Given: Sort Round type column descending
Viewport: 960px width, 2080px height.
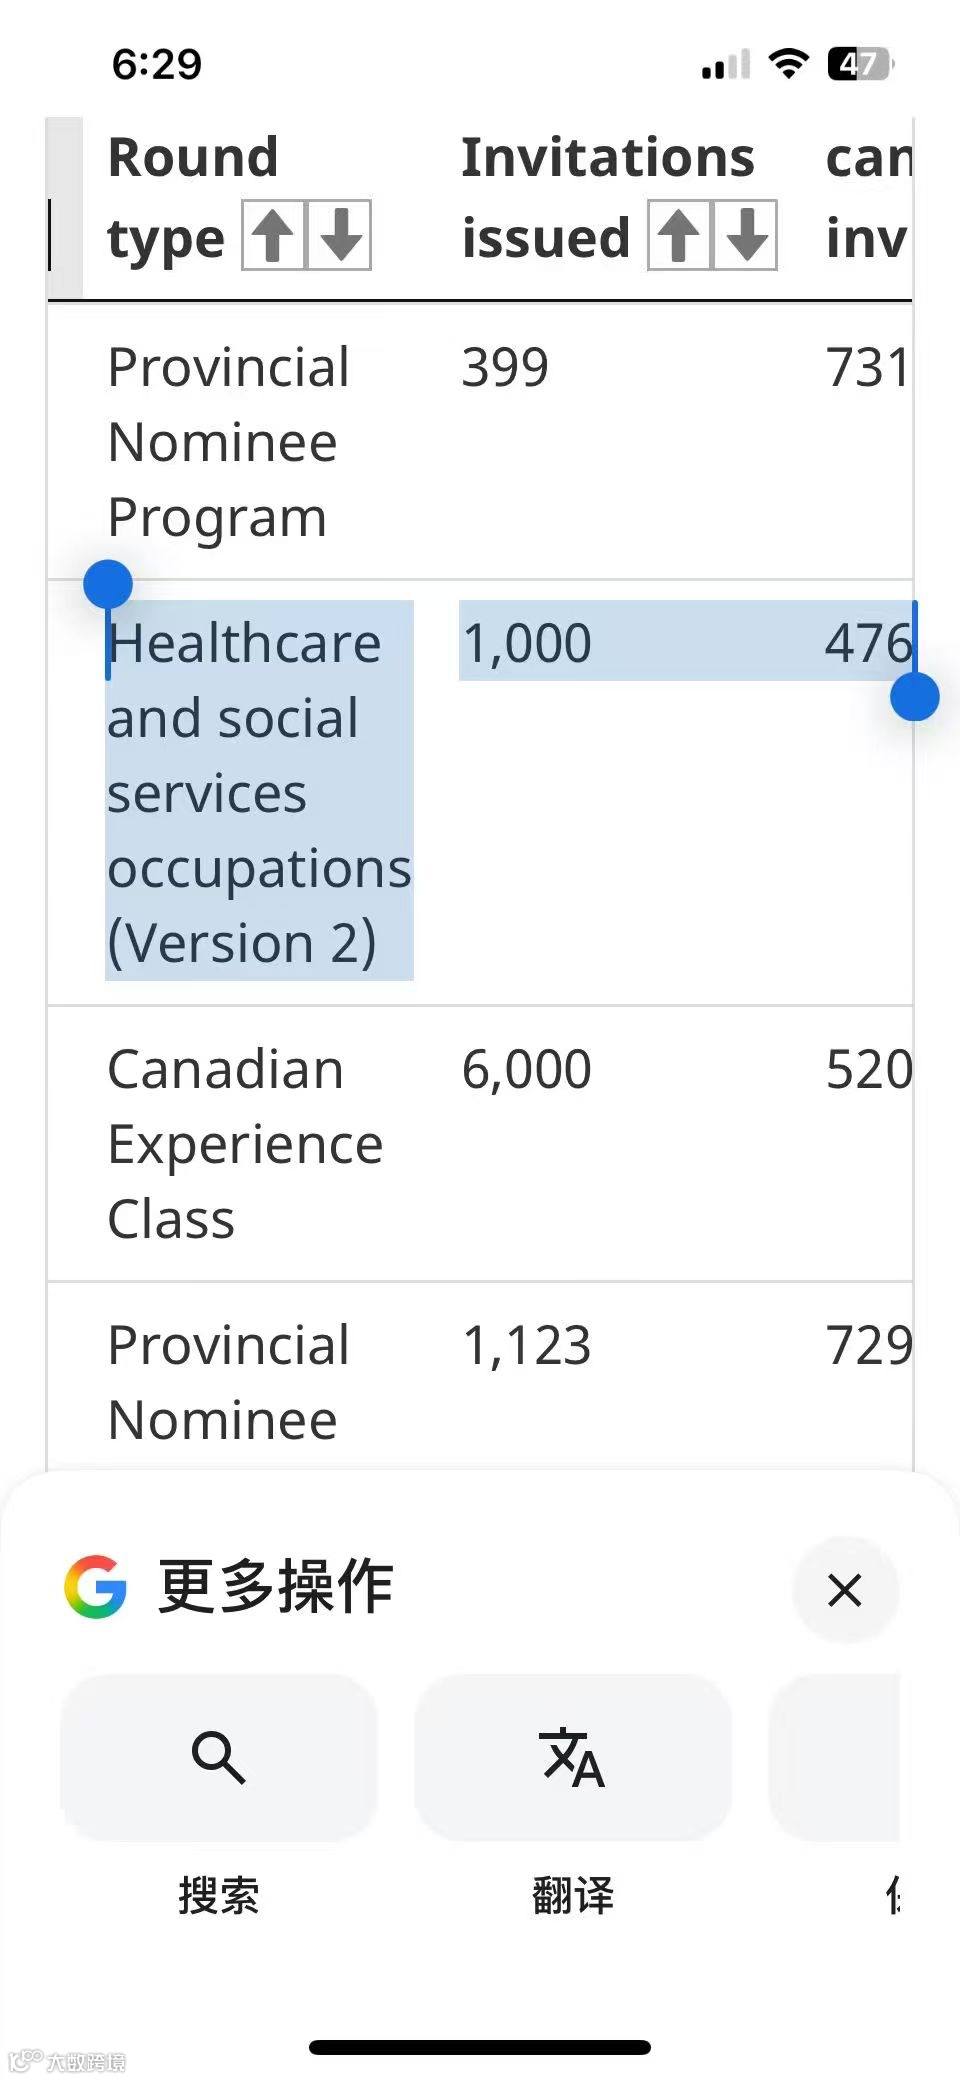Looking at the screenshot, I should click(340, 235).
